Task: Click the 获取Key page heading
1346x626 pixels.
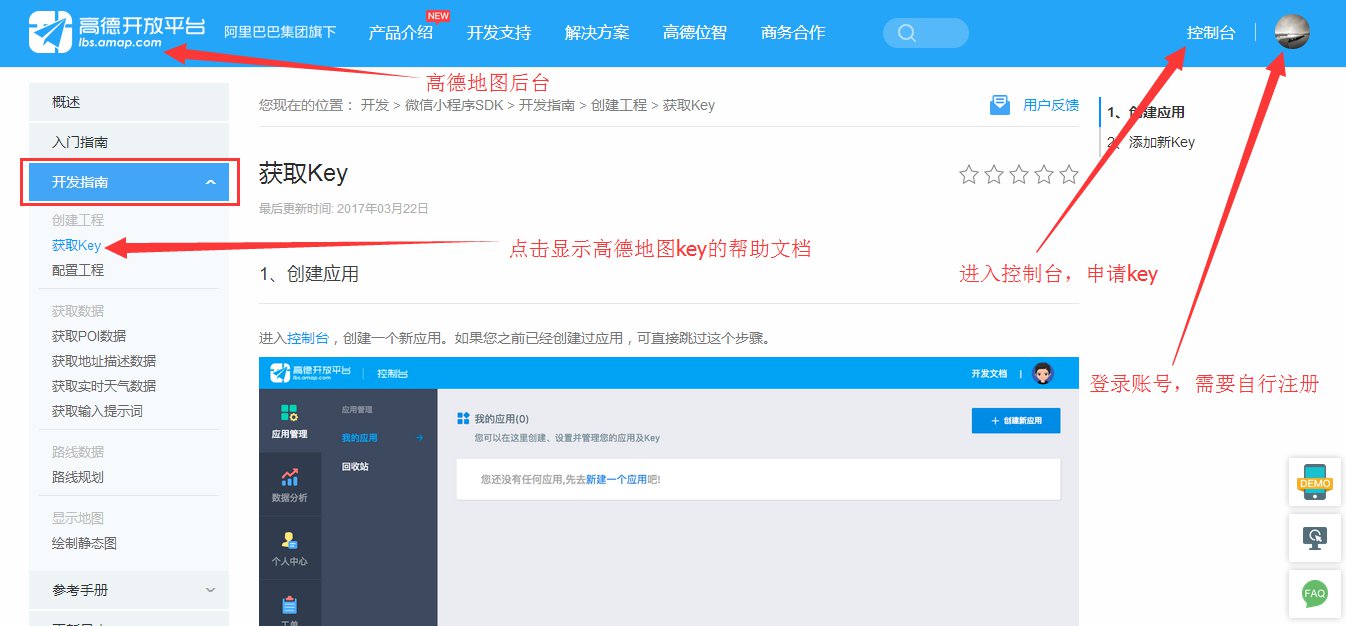Action: tap(303, 173)
